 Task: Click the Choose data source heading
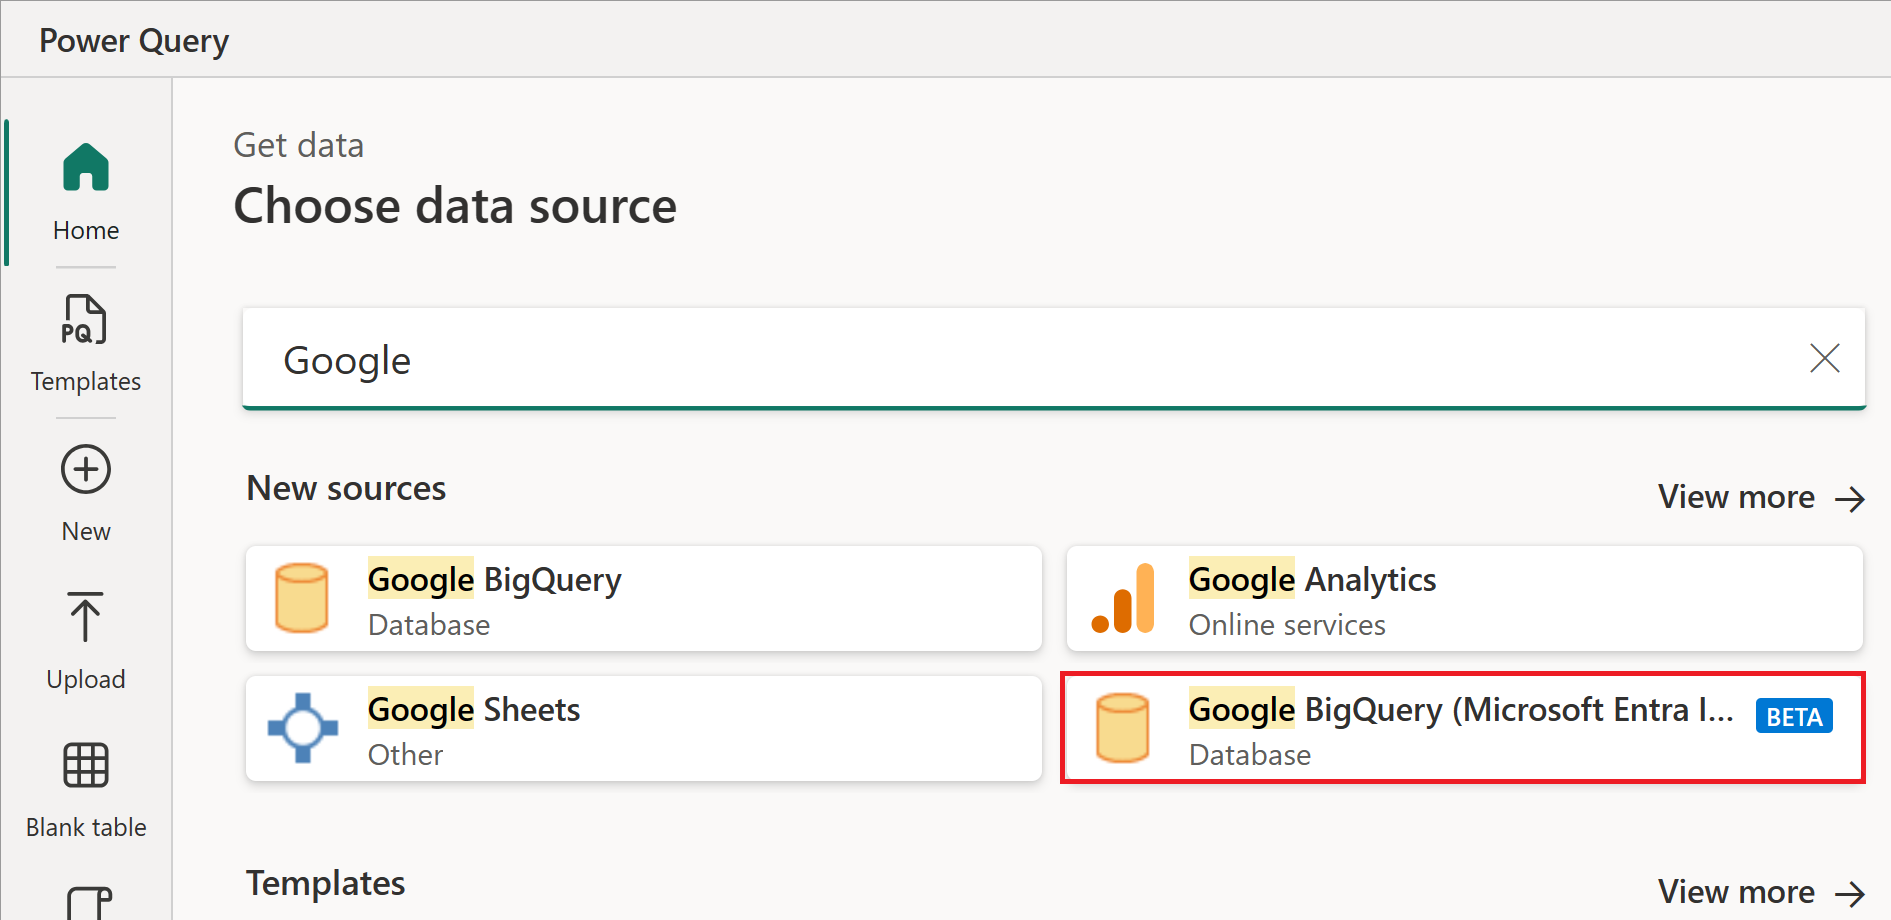(x=455, y=206)
